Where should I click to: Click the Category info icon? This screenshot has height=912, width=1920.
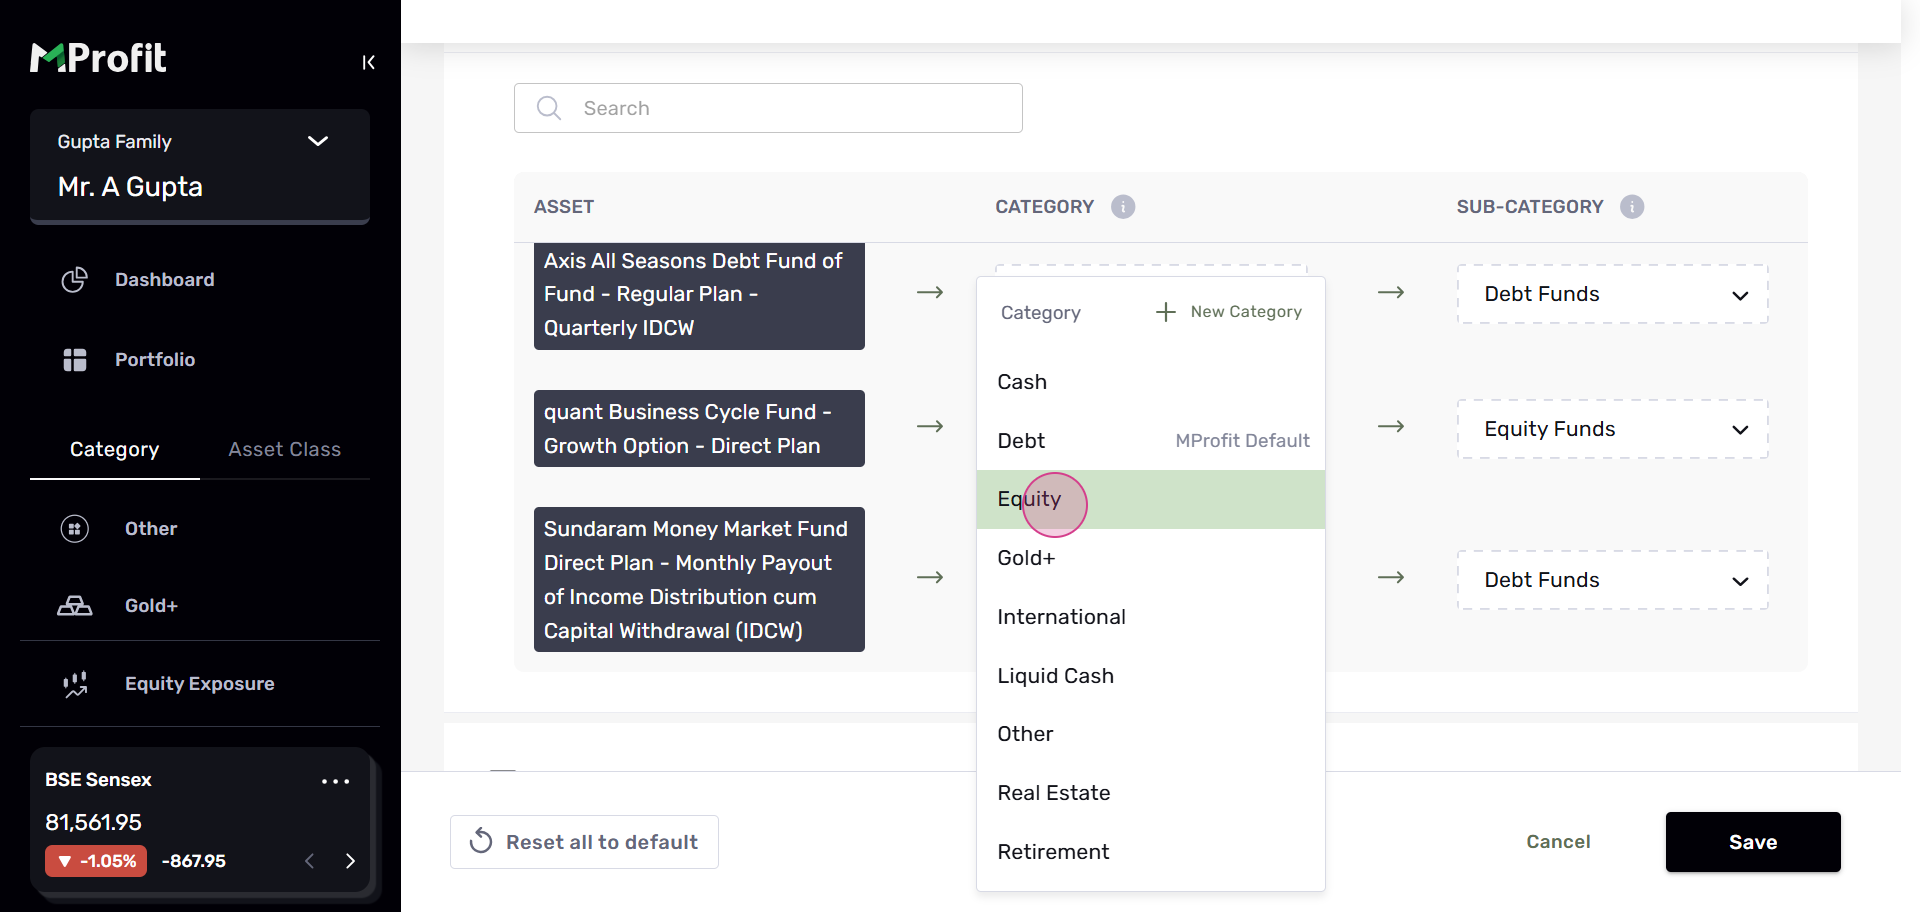1123,207
